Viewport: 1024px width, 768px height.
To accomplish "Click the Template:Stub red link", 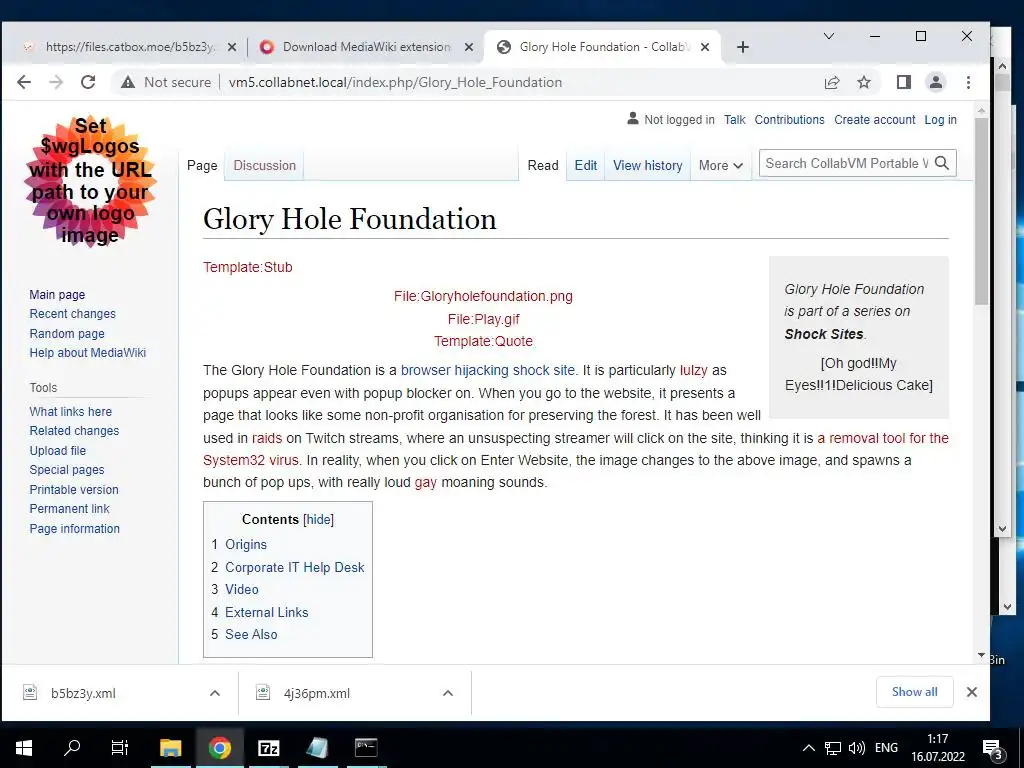I will 248,268.
